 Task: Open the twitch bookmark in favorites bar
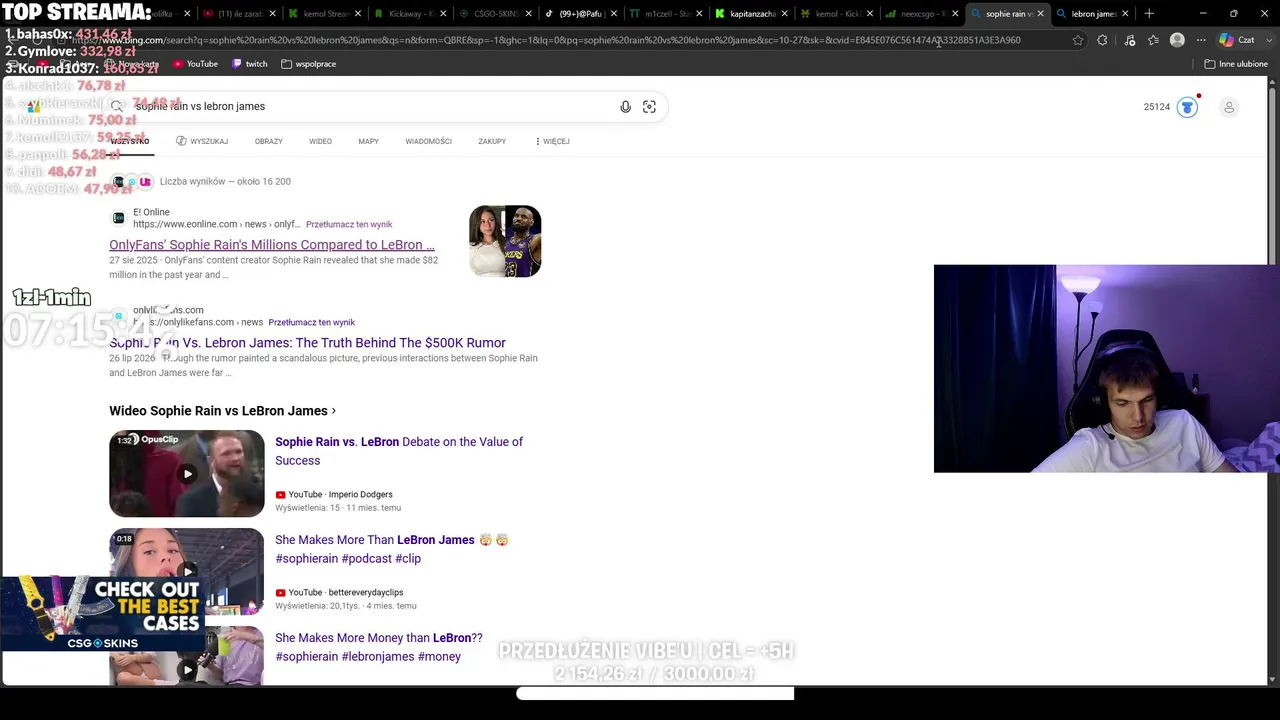click(x=250, y=64)
